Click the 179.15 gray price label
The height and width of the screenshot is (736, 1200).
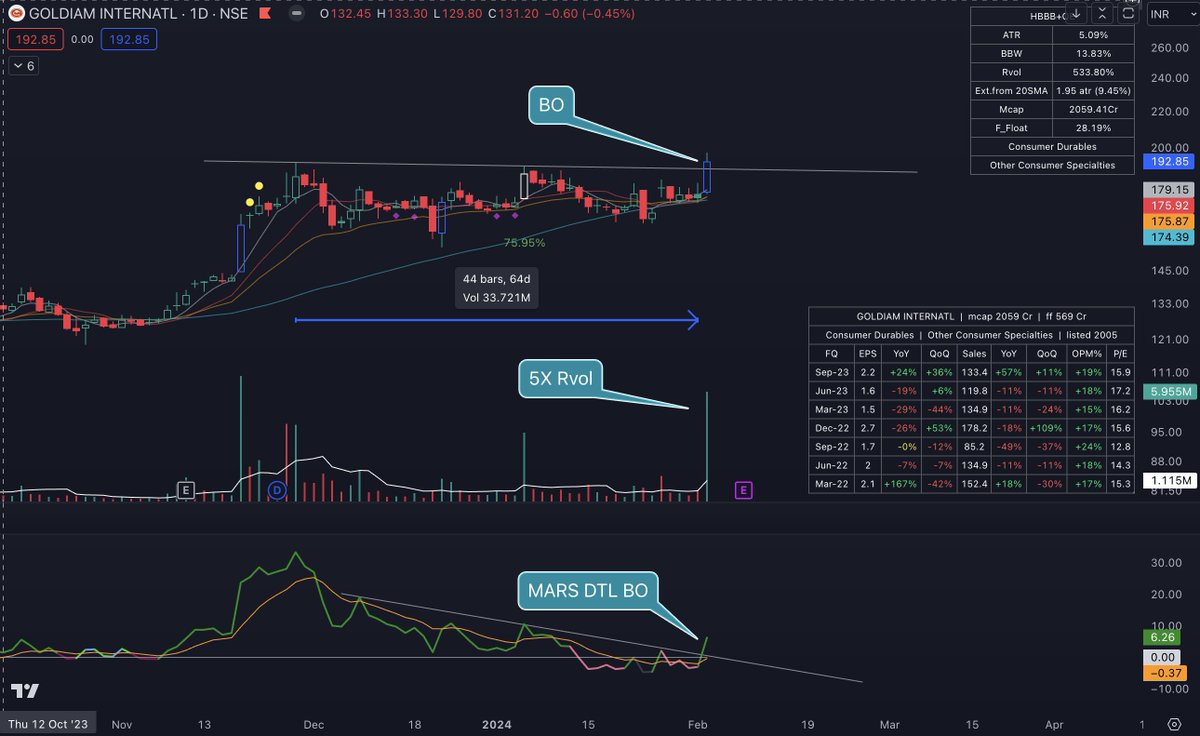pos(1168,189)
